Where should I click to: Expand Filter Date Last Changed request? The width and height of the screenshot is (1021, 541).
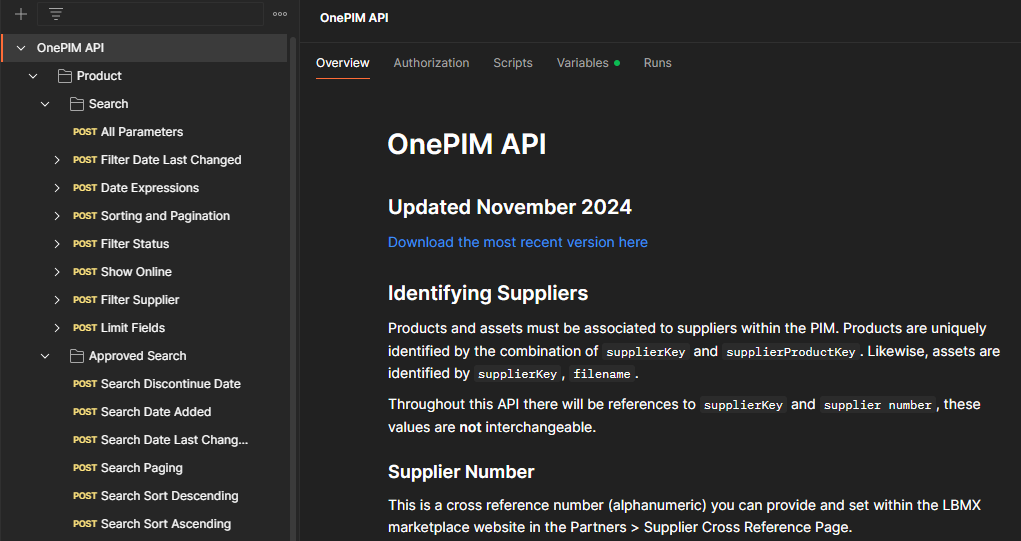57,160
